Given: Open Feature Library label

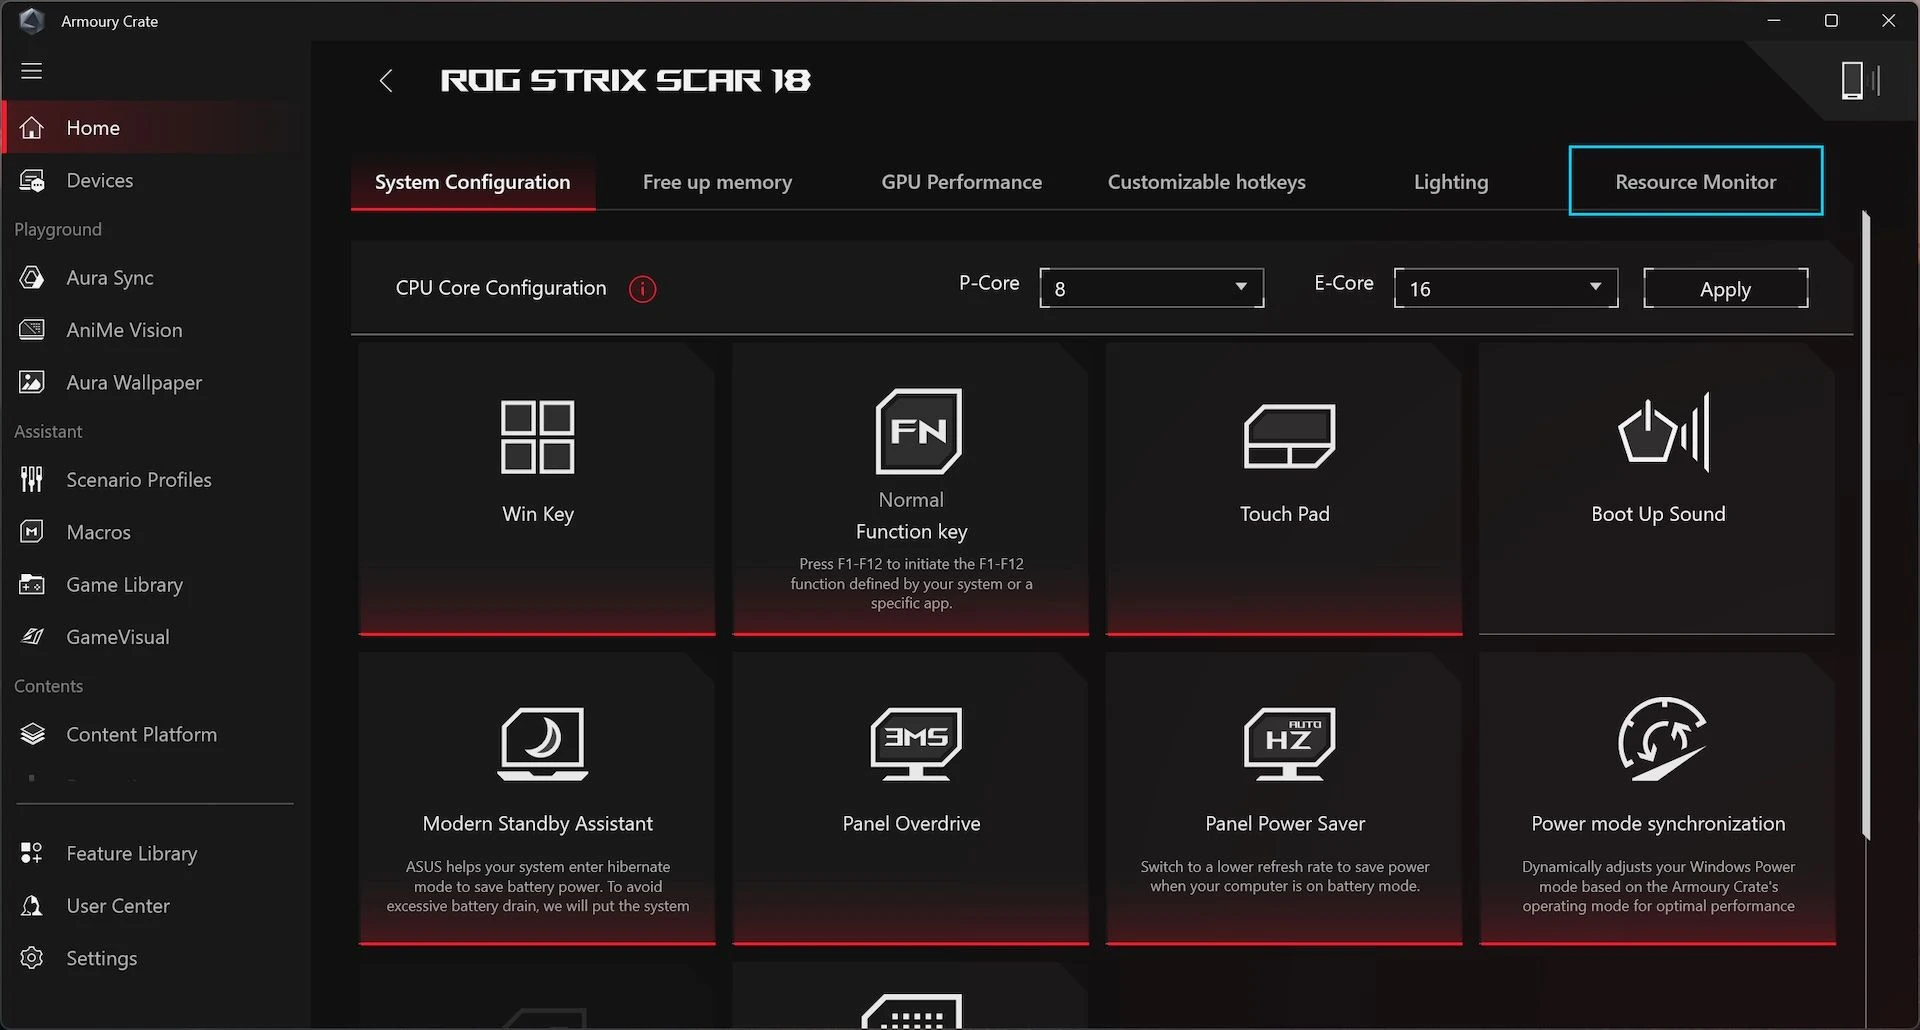Looking at the screenshot, I should (132, 853).
